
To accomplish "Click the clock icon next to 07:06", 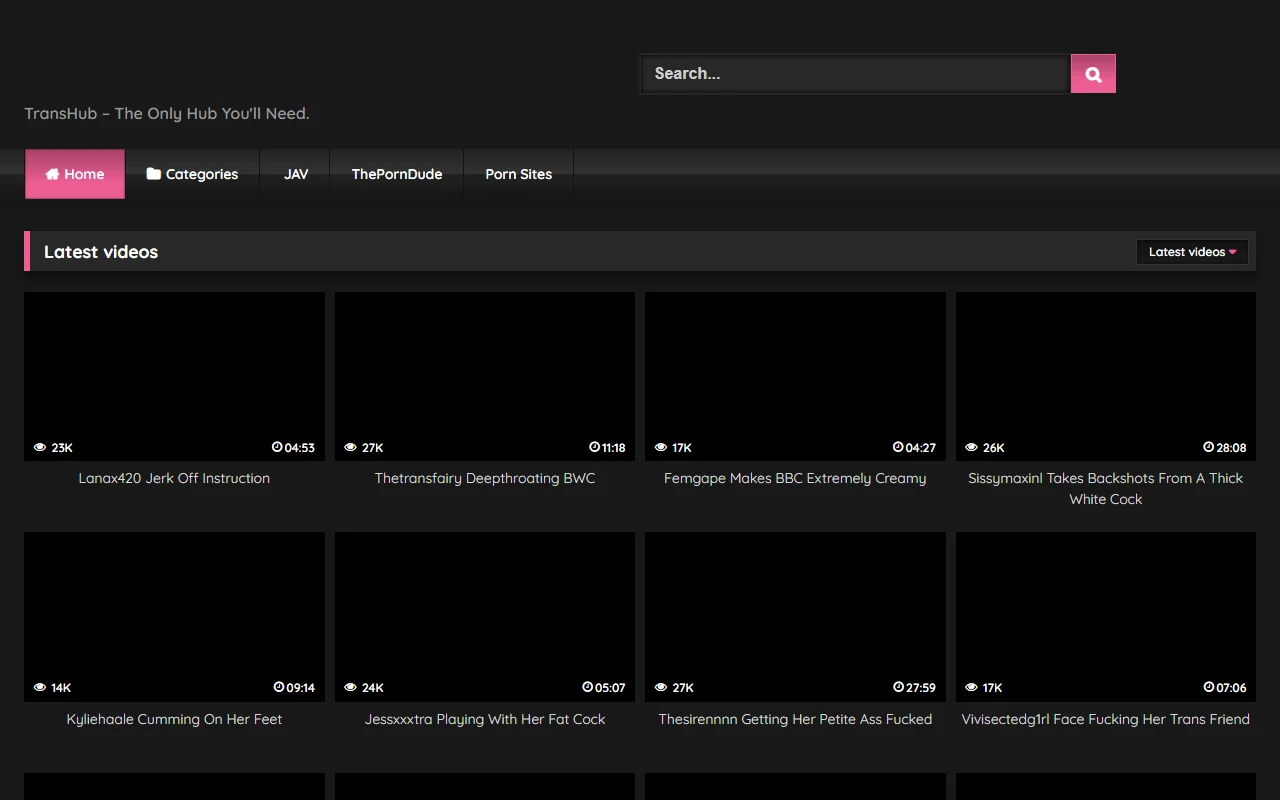I will 1209,688.
